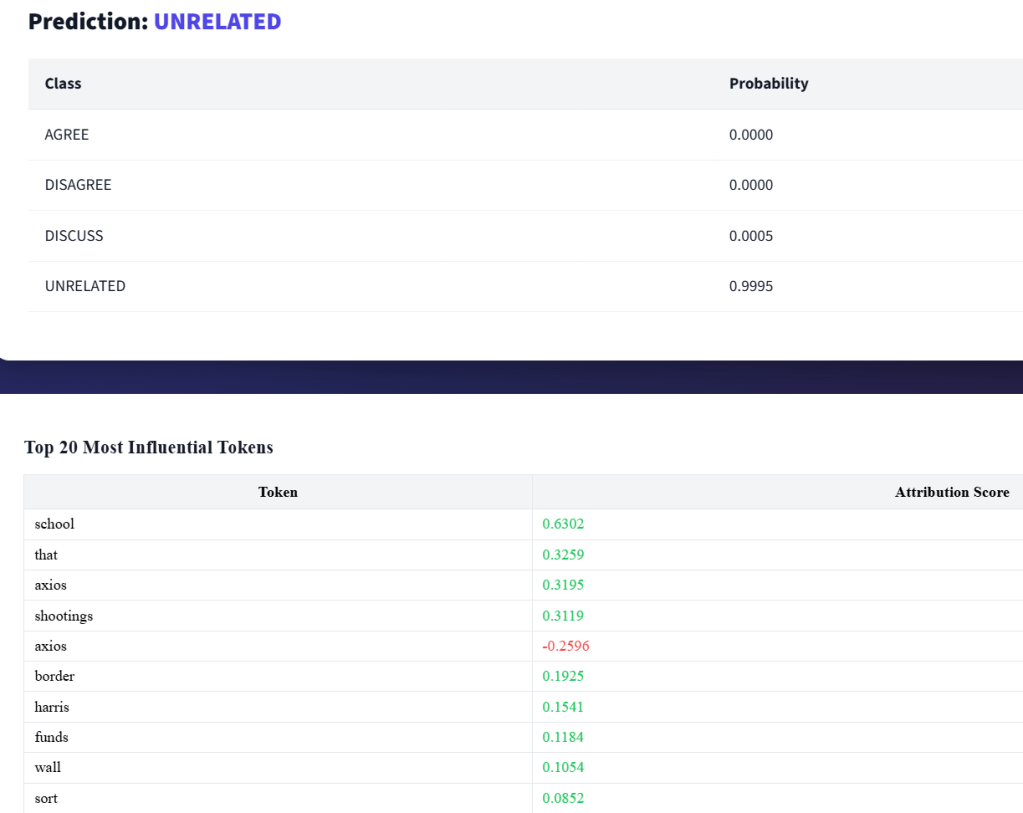Sort by the Attribution Score column header
The height and width of the screenshot is (813, 1023).
(x=951, y=492)
